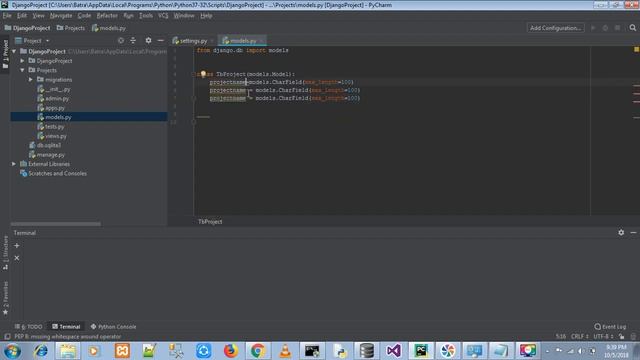
Task: Open Firefox from the Windows taskbar
Action: 231,351
